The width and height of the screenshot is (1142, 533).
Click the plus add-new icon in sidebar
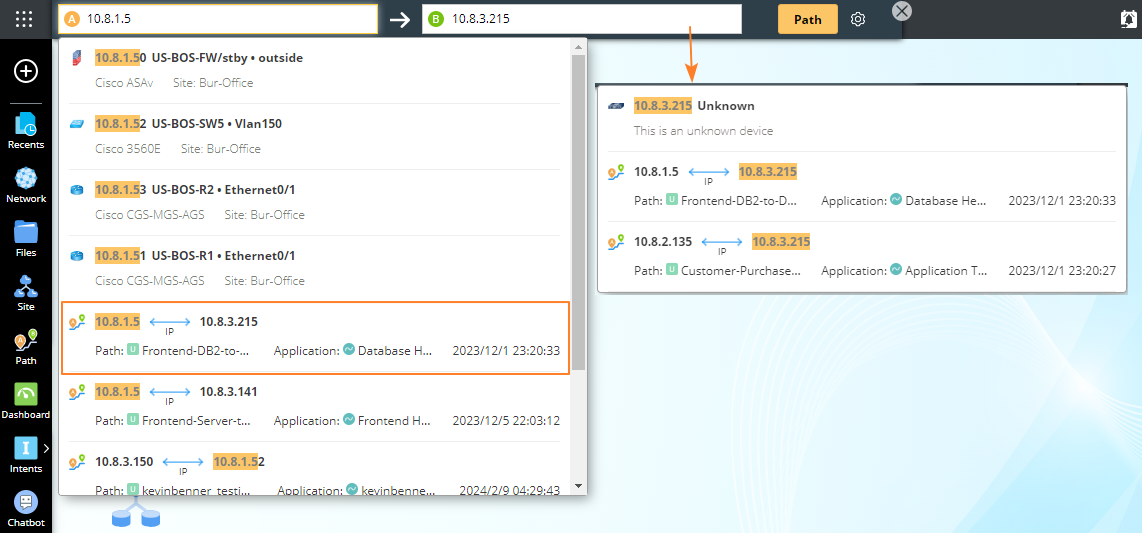pos(26,71)
